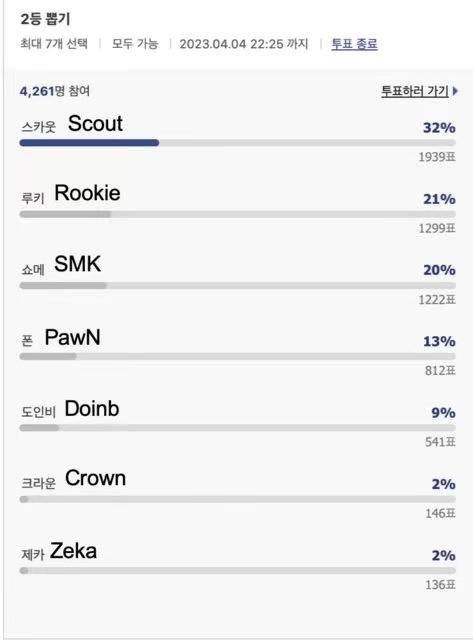Click the Doinb 9% result bar
This screenshot has height=640, width=473.
(x=238, y=428)
